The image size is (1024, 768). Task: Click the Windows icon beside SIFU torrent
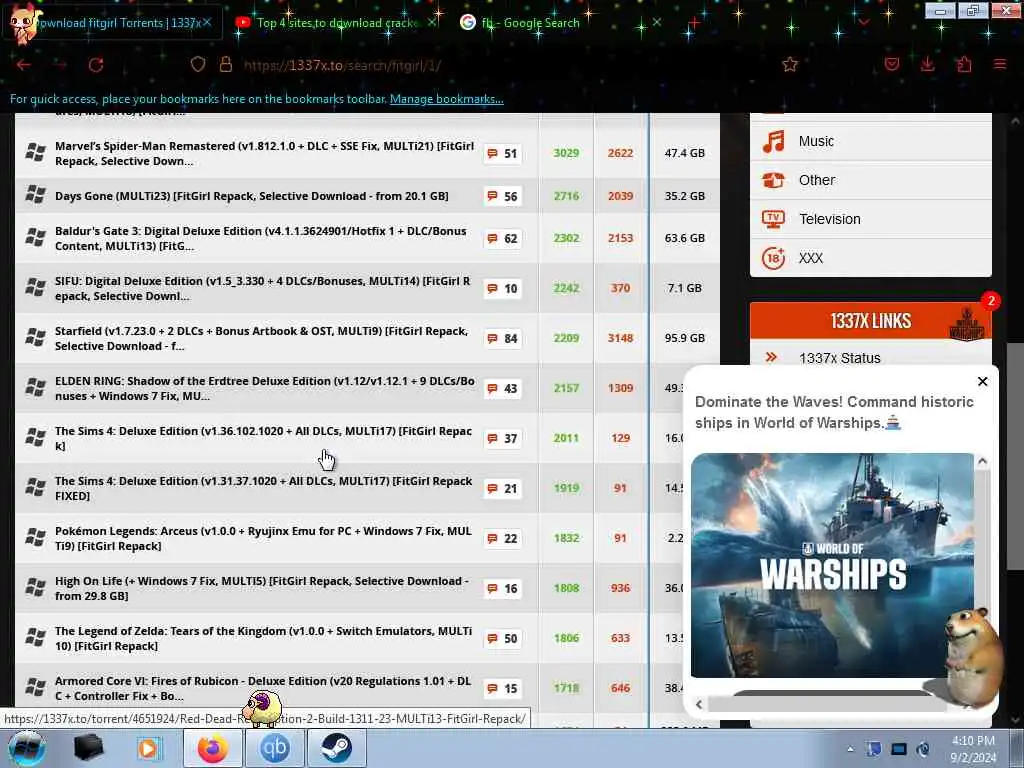pyautogui.click(x=36, y=287)
